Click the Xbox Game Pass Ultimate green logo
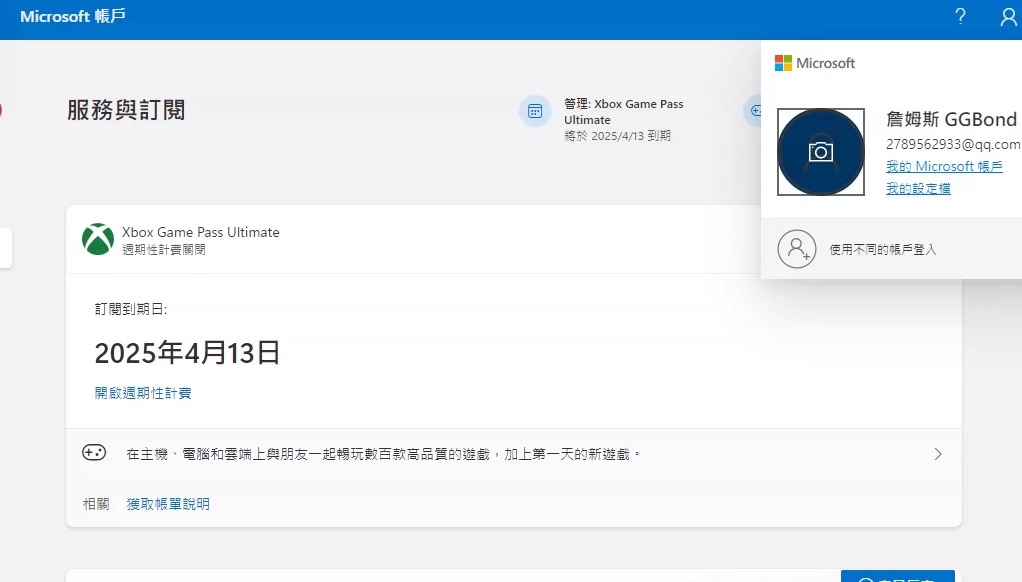Image resolution: width=1022 pixels, height=582 pixels. point(96,240)
